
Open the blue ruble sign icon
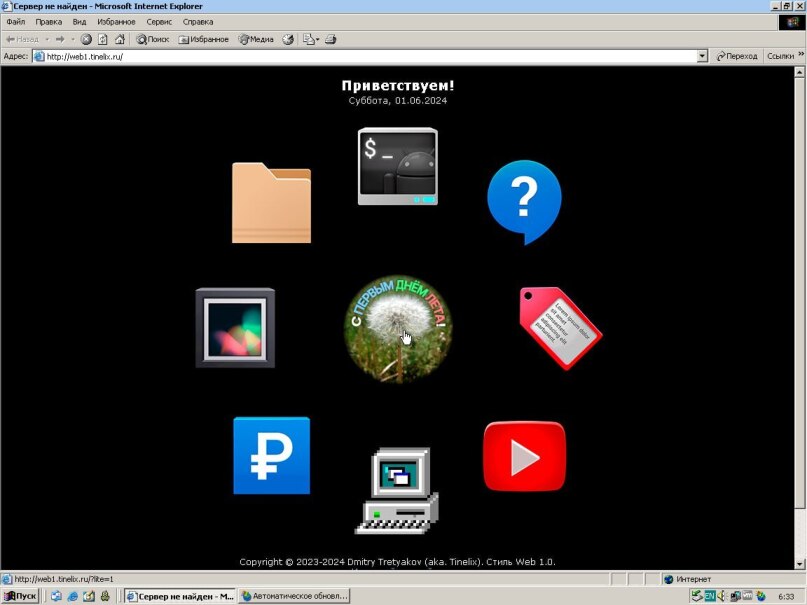pyautogui.click(x=271, y=456)
